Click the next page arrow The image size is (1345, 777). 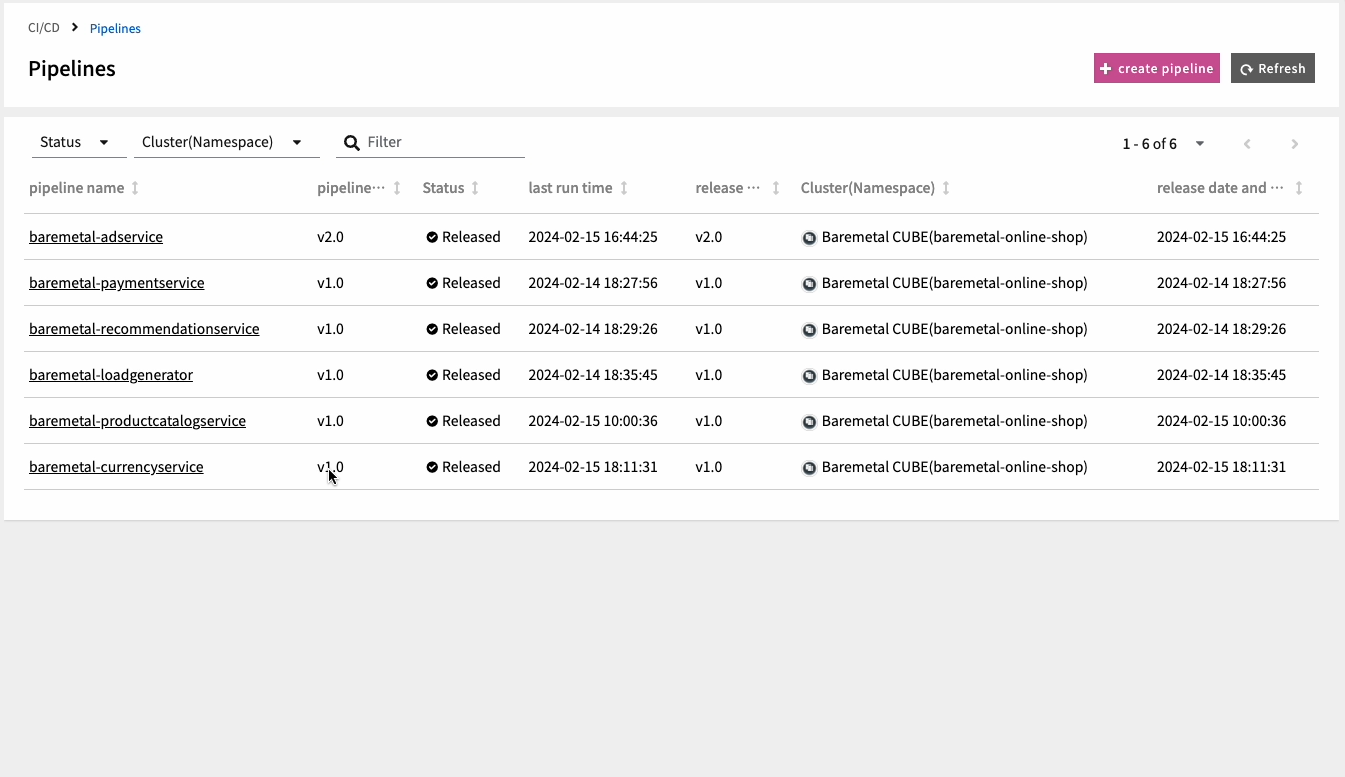1294,144
